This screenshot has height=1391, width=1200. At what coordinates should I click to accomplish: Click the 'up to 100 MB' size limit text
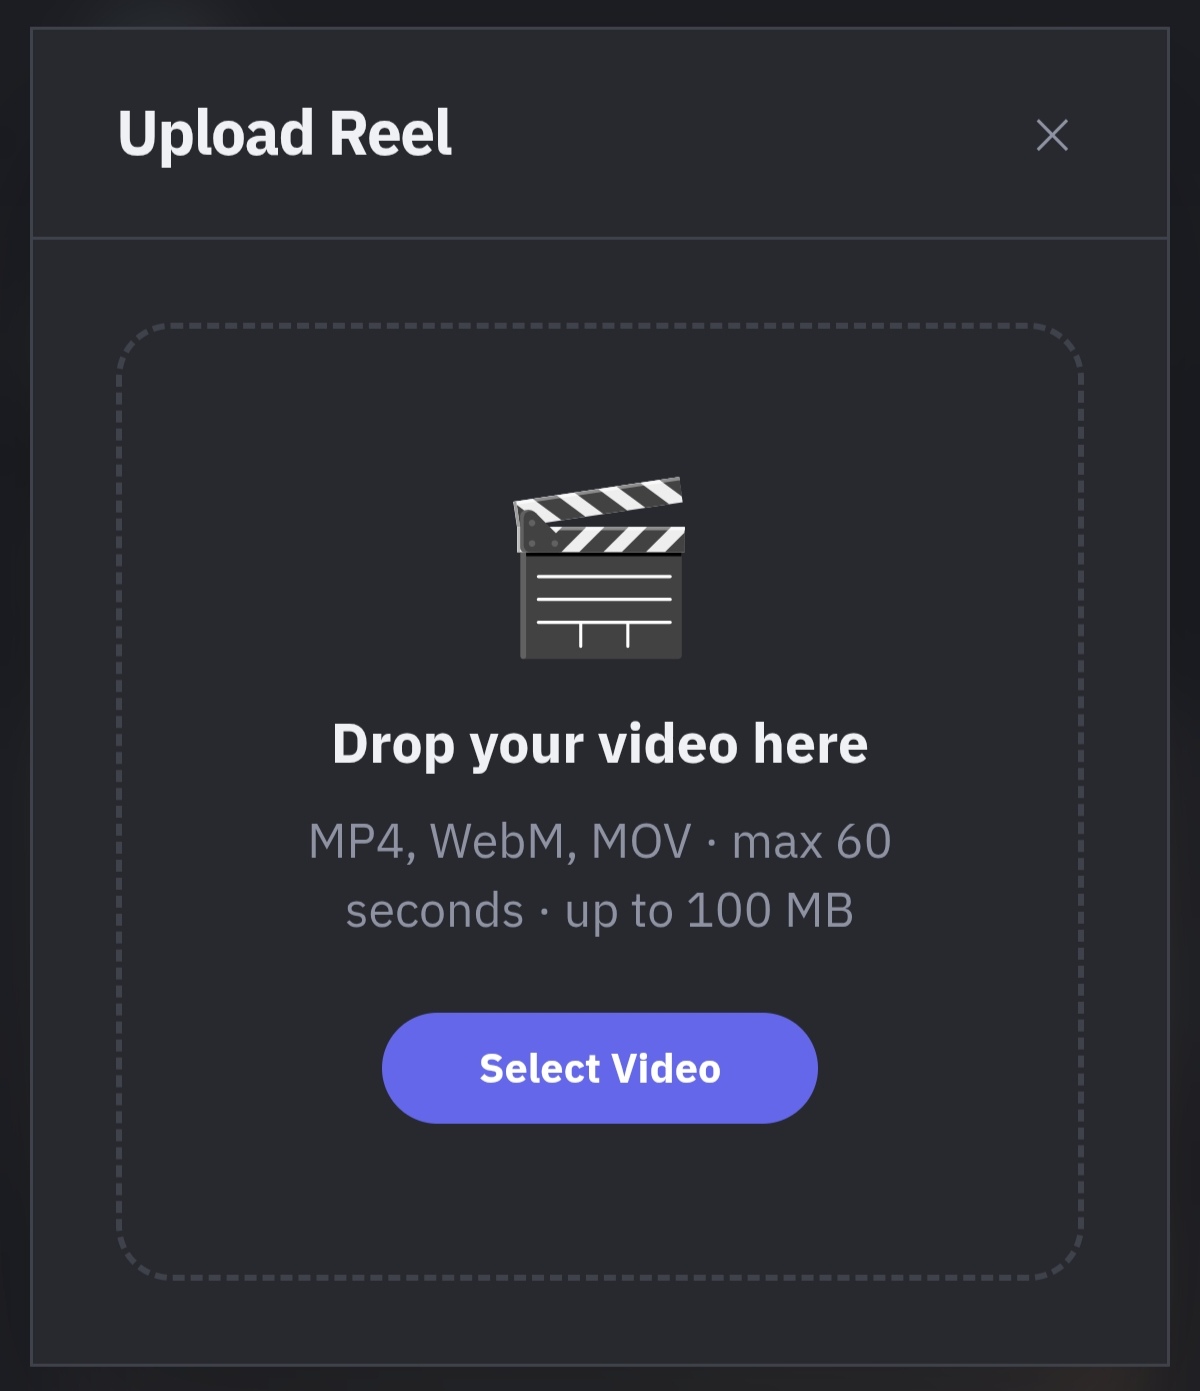click(709, 910)
